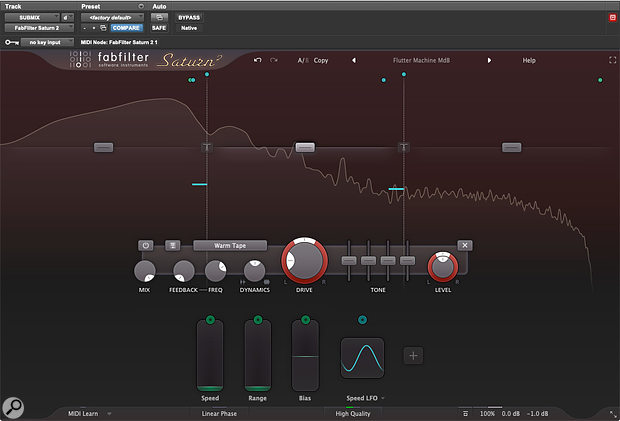Click the fabfilter logo icon
Viewport: 620px width, 421px height.
click(x=80, y=59)
